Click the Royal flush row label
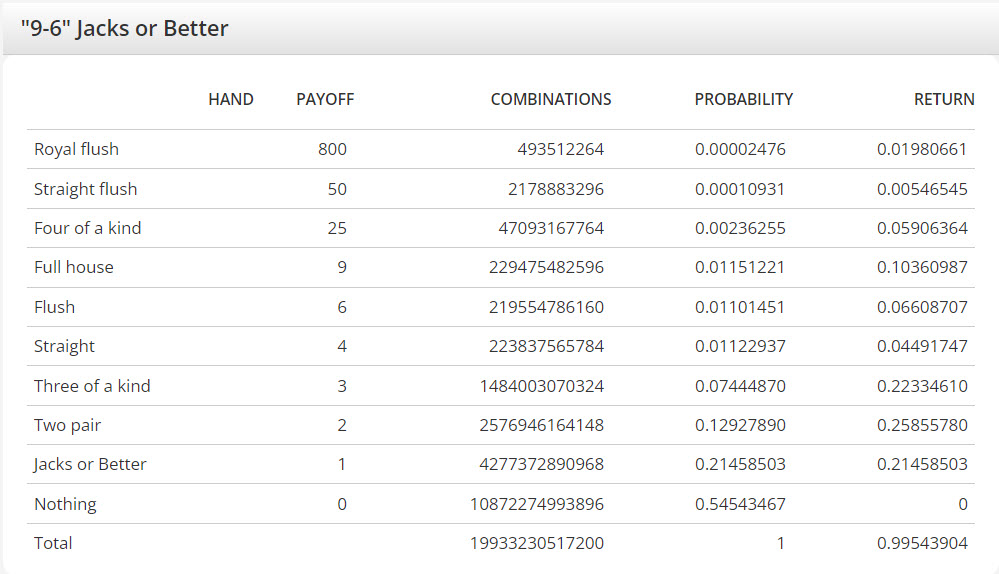999x574 pixels. (76, 149)
